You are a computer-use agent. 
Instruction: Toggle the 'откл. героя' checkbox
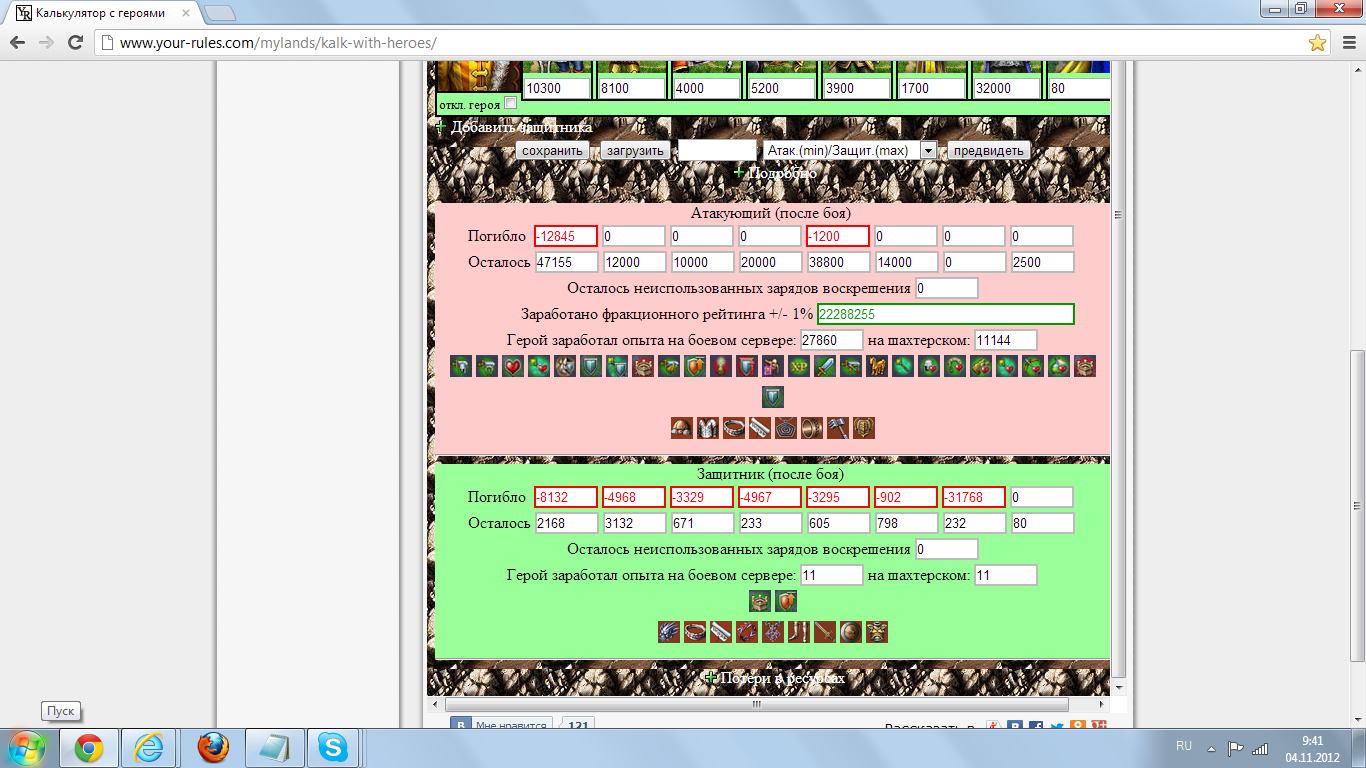tap(511, 103)
